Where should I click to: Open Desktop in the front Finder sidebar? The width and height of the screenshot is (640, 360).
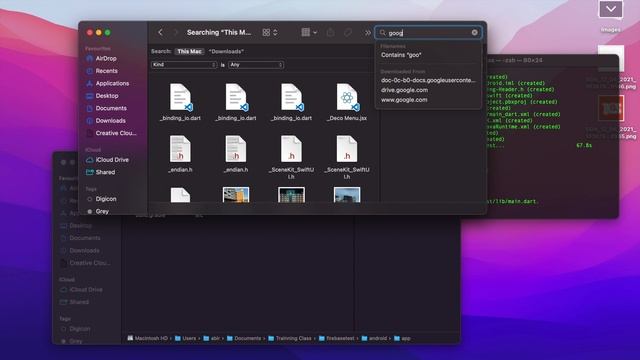(107, 96)
